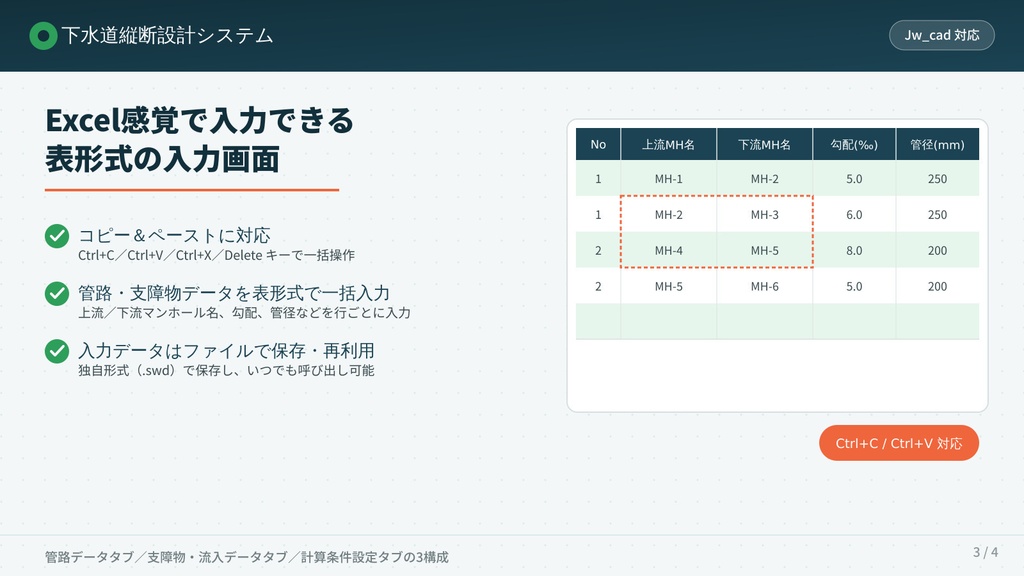Click the green circle logo beside 下水道縦断設計システム
This screenshot has height=576, width=1024.
click(43, 36)
